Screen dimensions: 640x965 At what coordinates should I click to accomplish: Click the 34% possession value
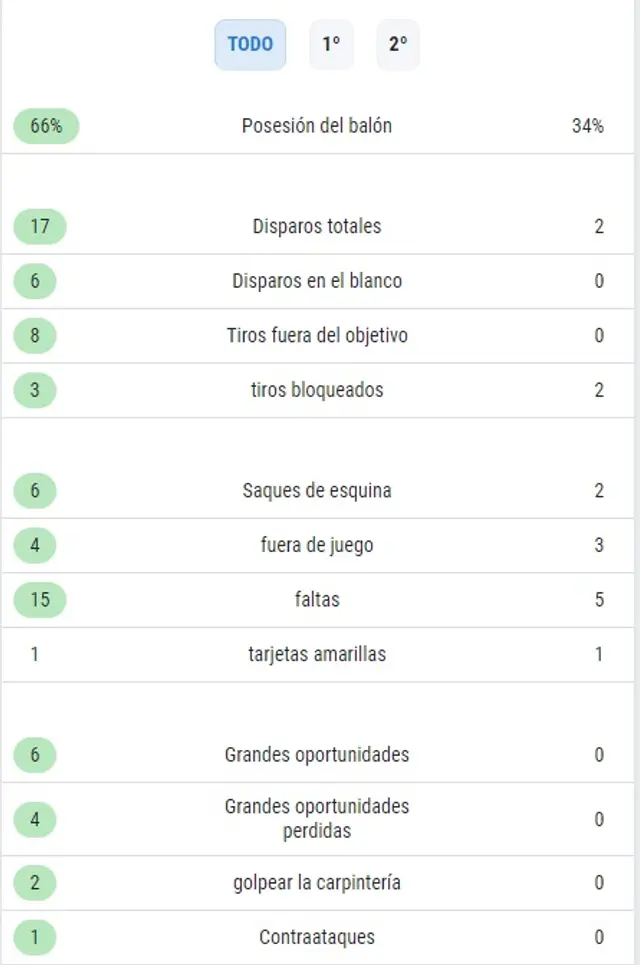click(x=587, y=126)
